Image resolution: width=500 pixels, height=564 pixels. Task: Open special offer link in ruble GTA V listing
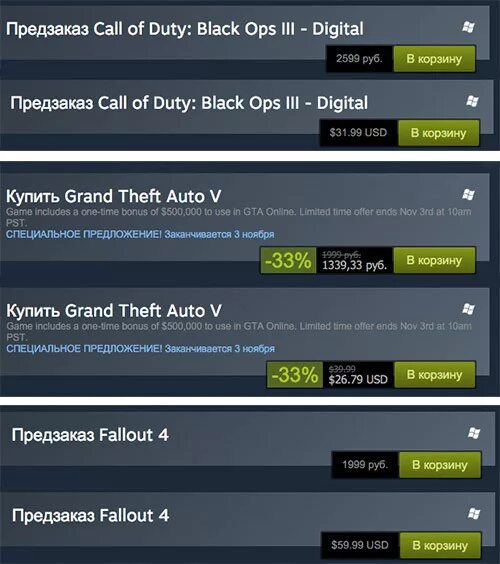(x=140, y=235)
